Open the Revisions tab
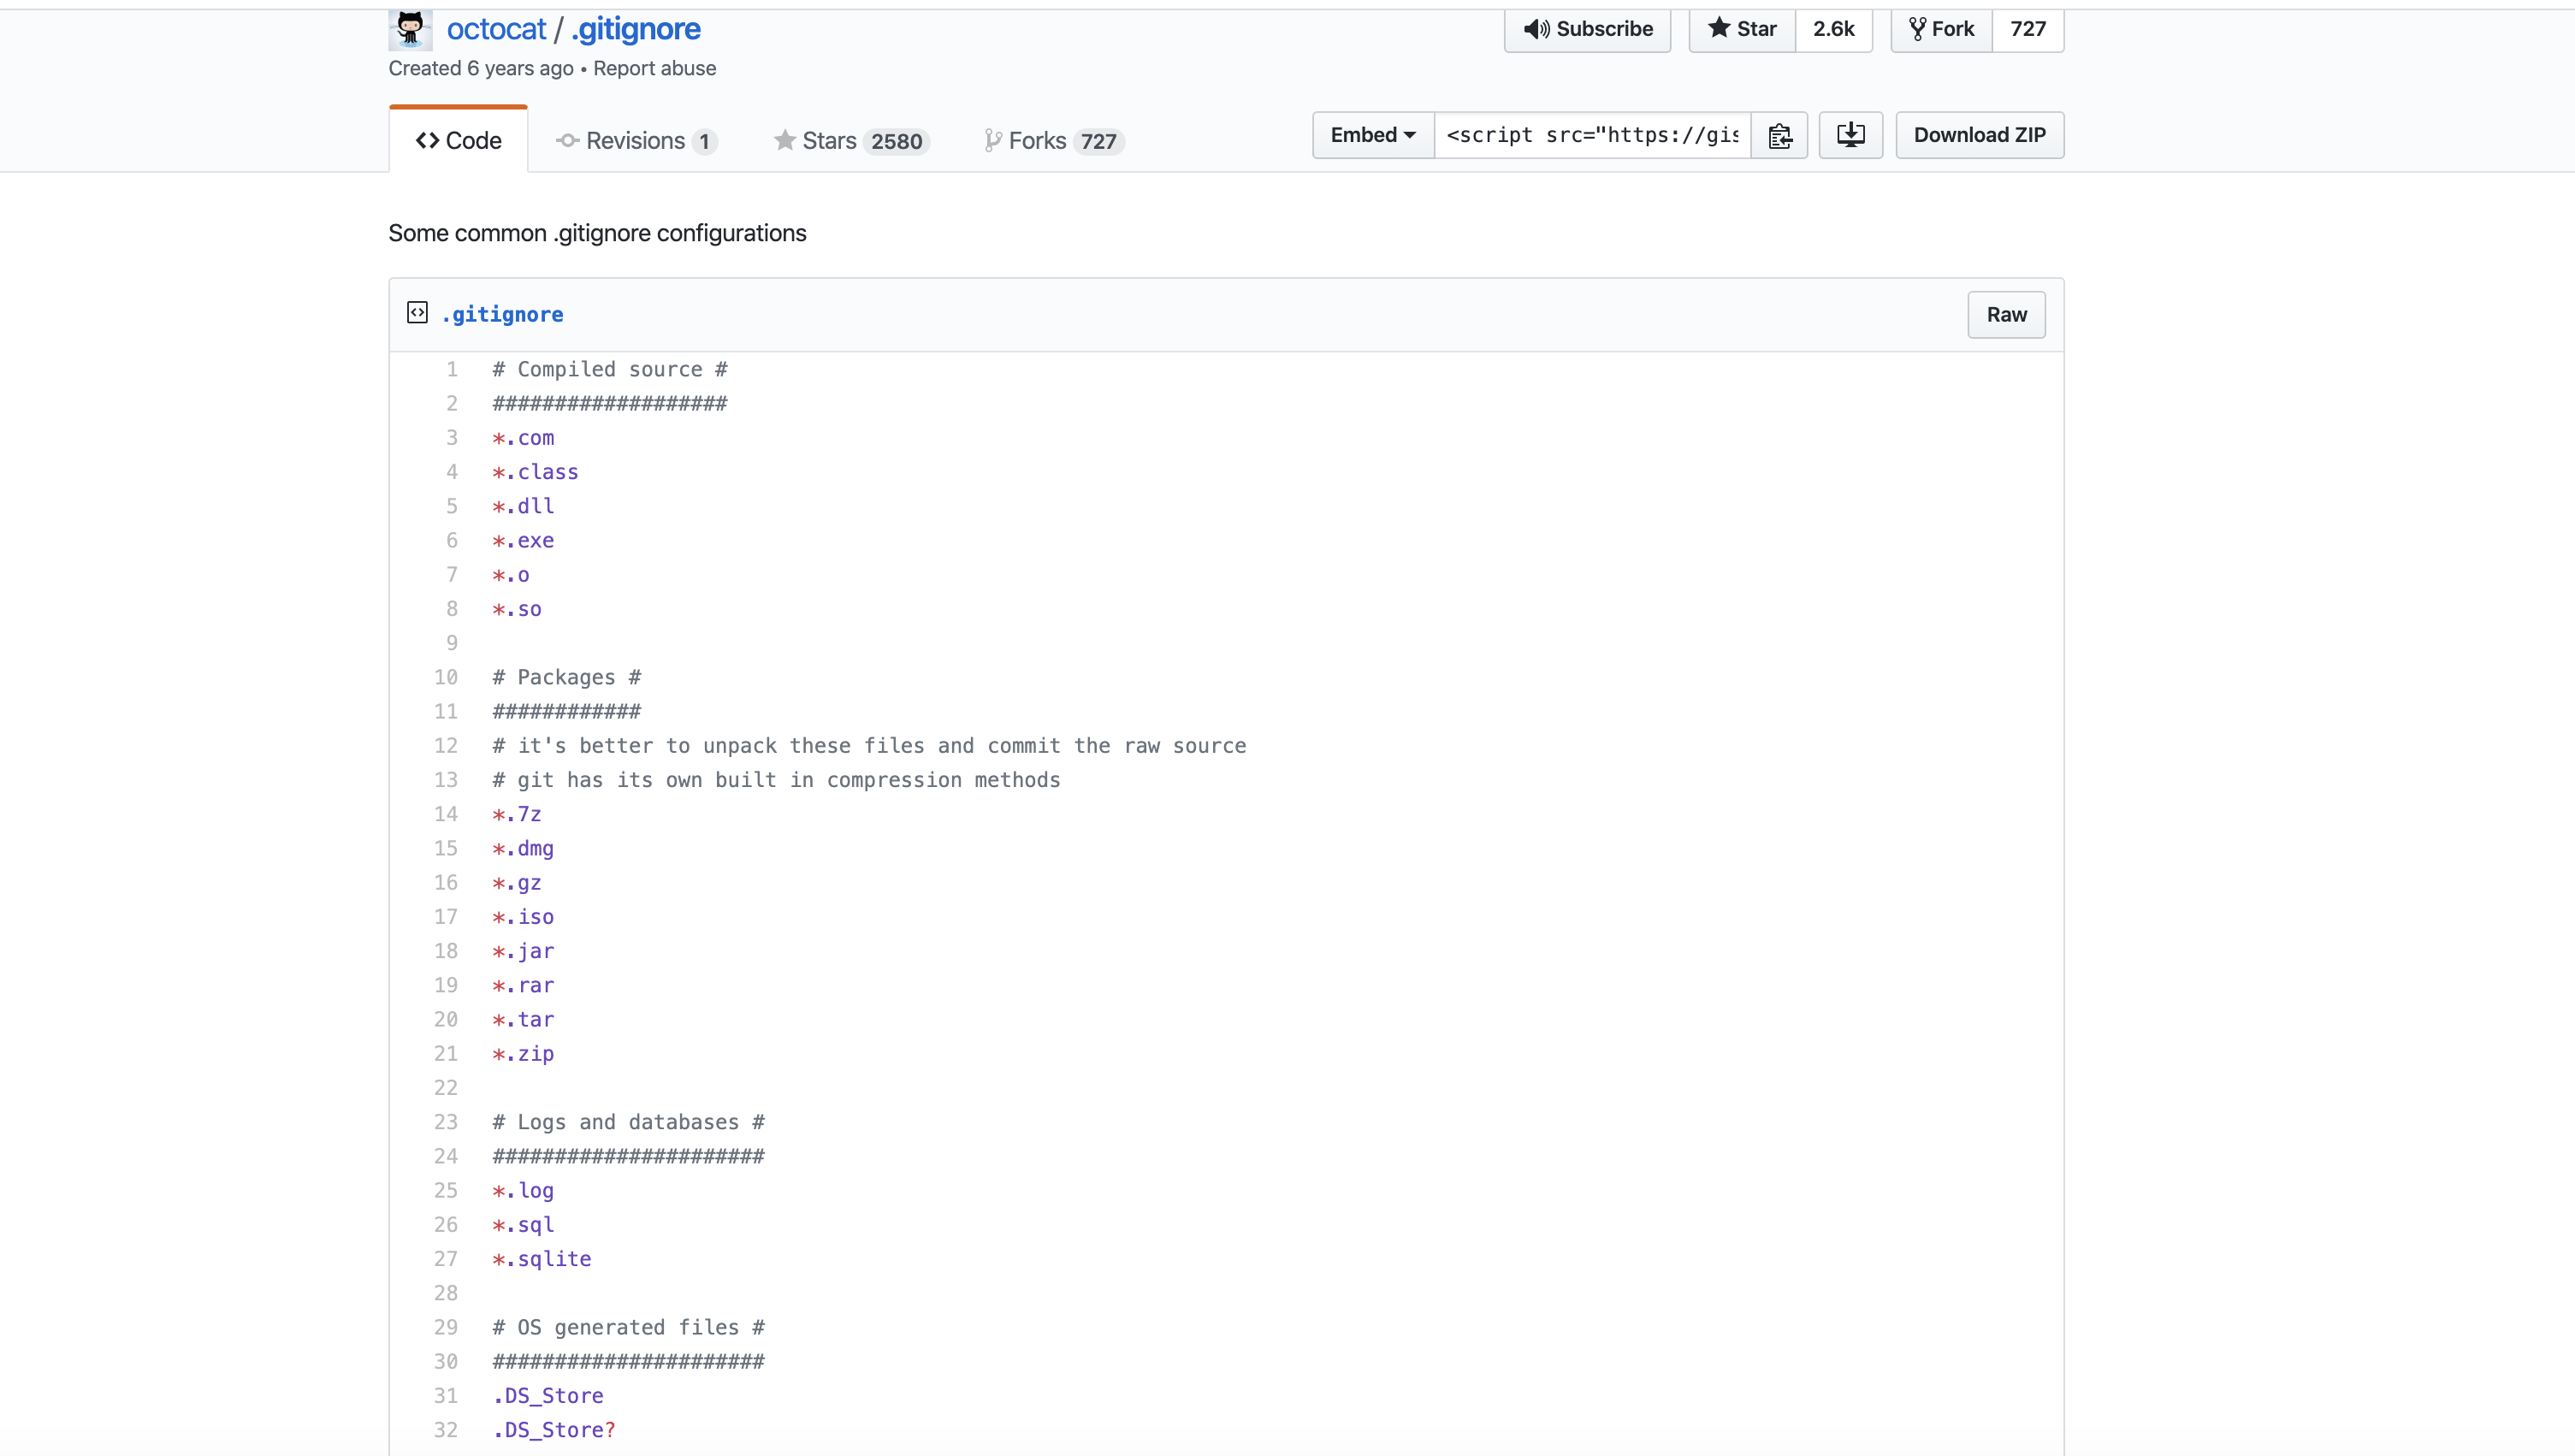2575x1456 pixels. [x=636, y=141]
